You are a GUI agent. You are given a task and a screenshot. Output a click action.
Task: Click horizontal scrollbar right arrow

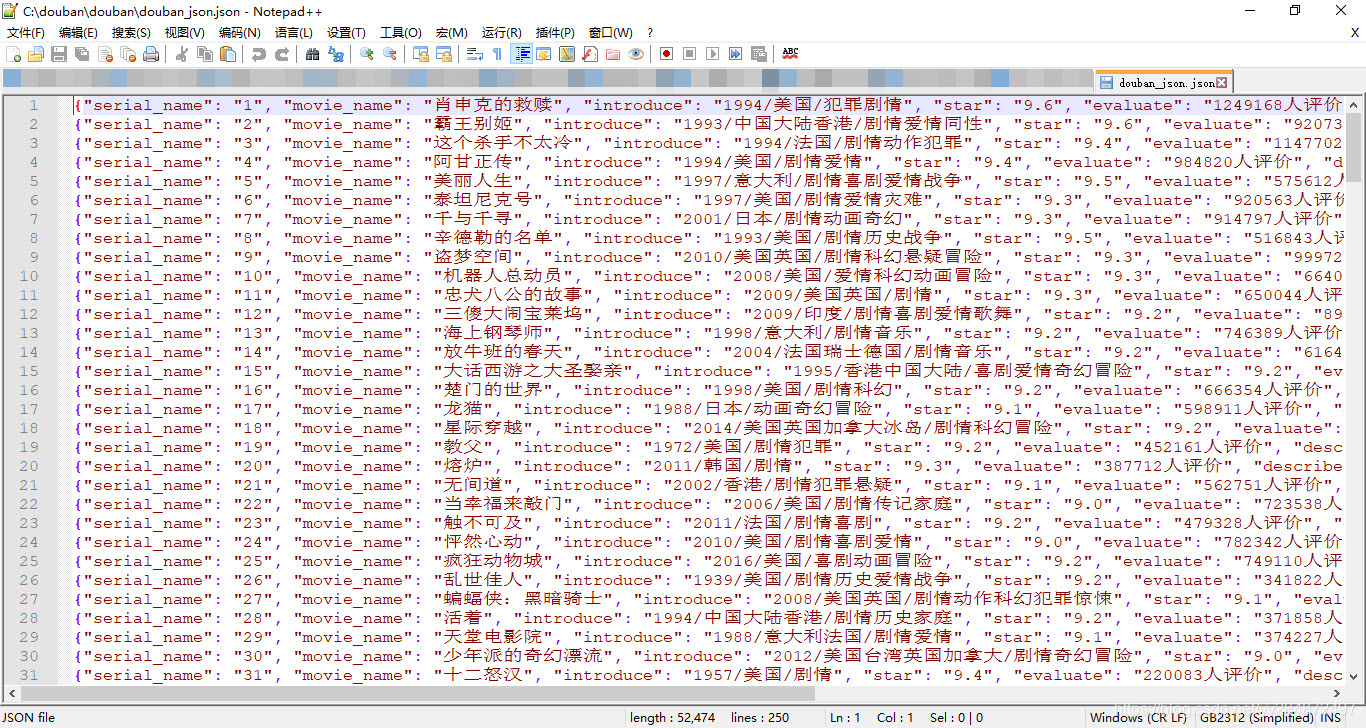tap(1337, 693)
